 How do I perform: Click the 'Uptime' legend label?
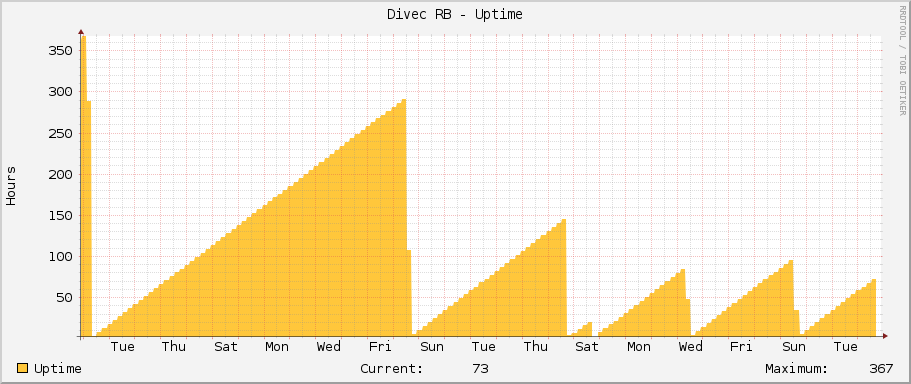[x=58, y=369]
